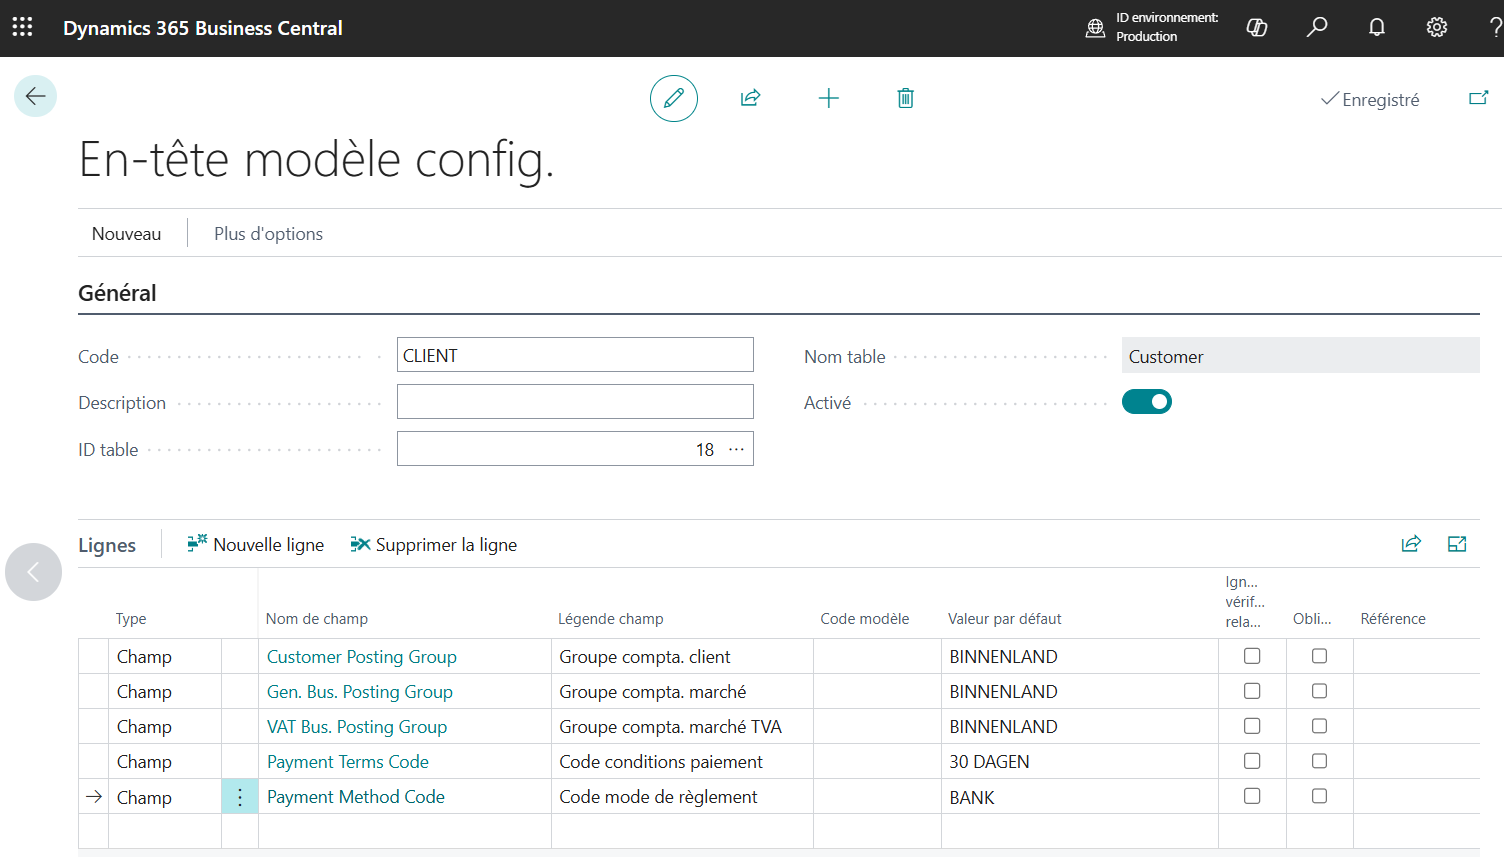Open the Copilot icon in header
The image size is (1504, 857).
point(1257,28)
